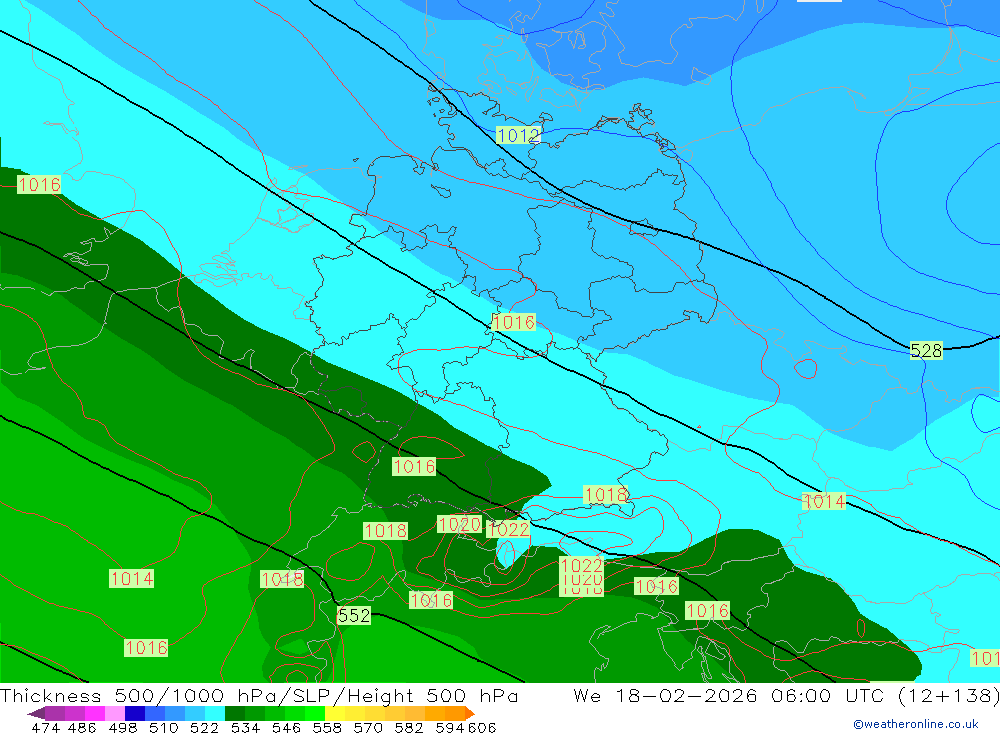Viewport: 1000px width, 733px height.
Task: Click the legend value 498
Action: (123, 727)
